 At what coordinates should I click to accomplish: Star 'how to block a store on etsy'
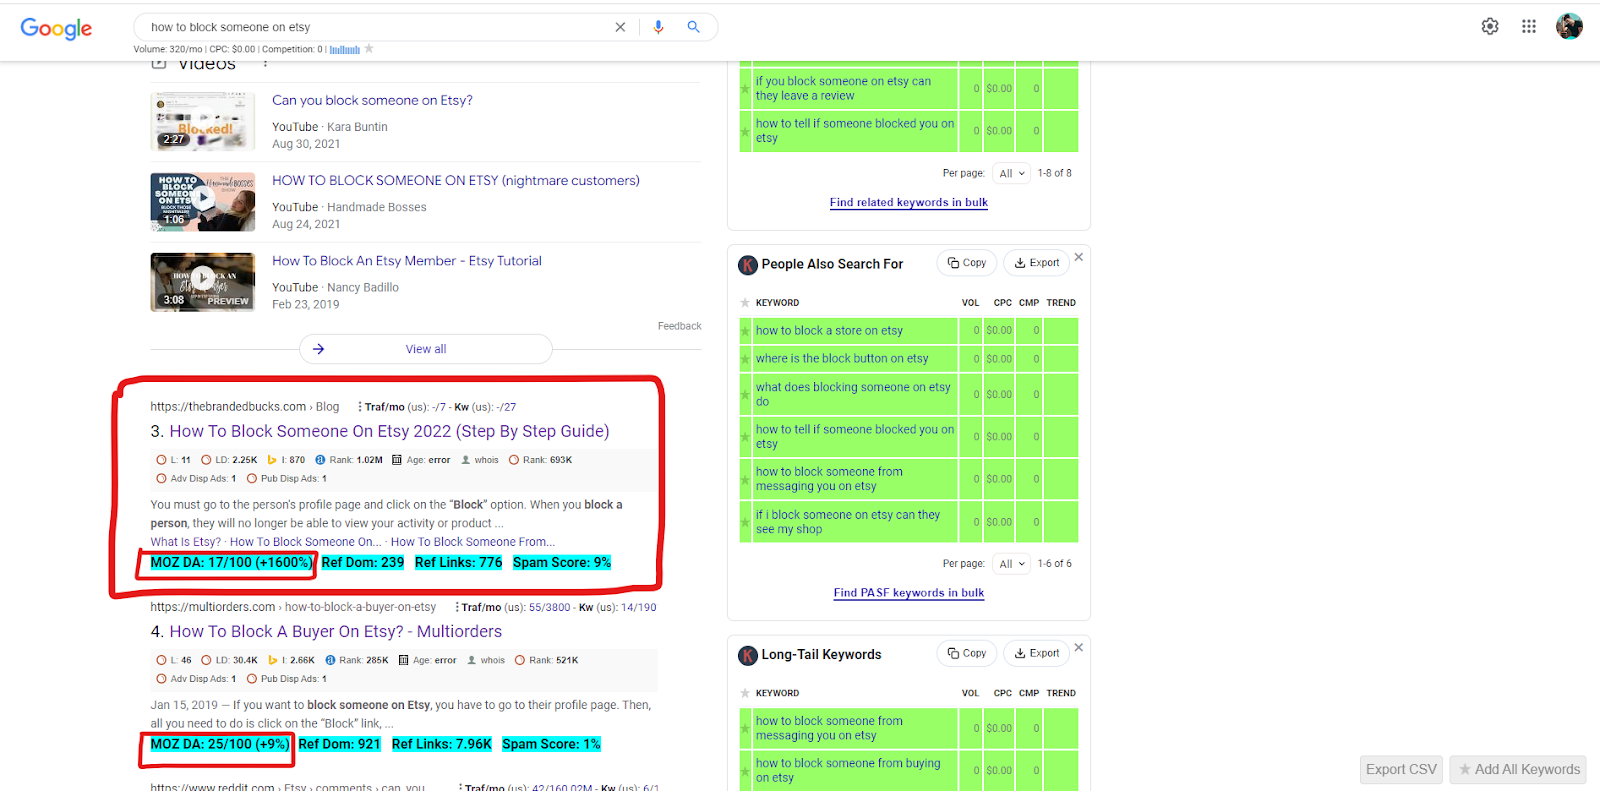click(745, 331)
